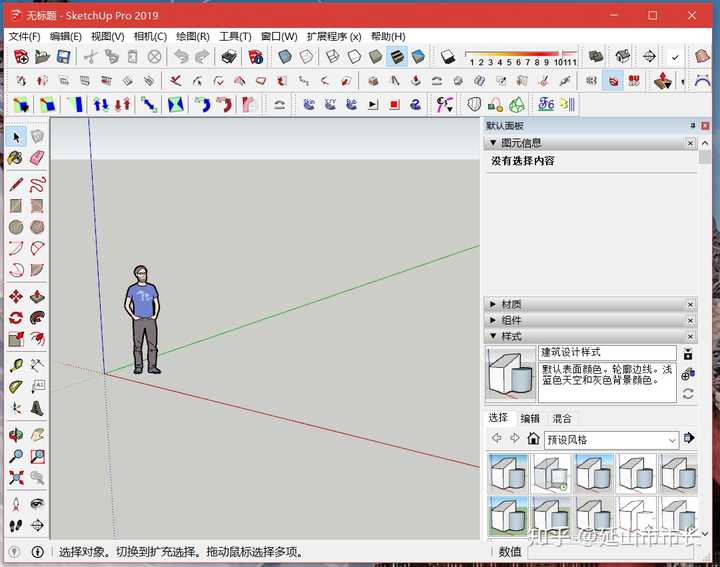Screen dimensions: 720x567
Task: Activate the Orbit camera tool
Action: 16,435
